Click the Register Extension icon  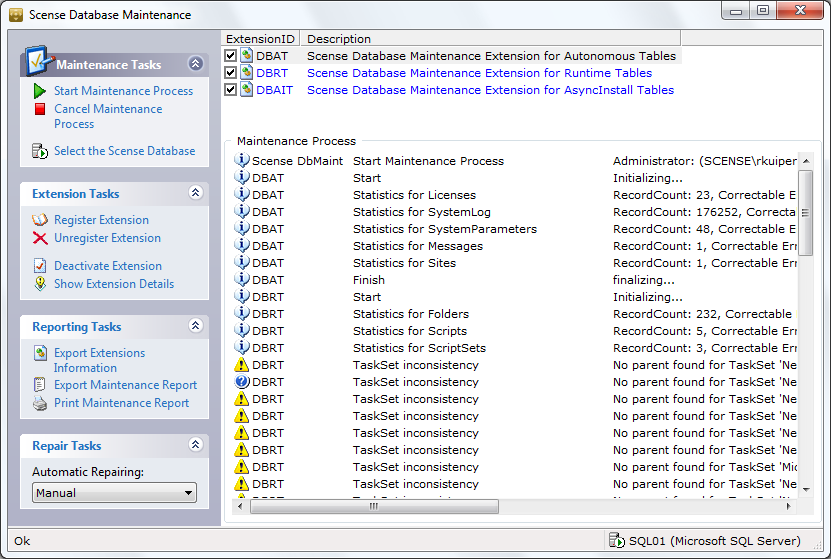[40, 220]
